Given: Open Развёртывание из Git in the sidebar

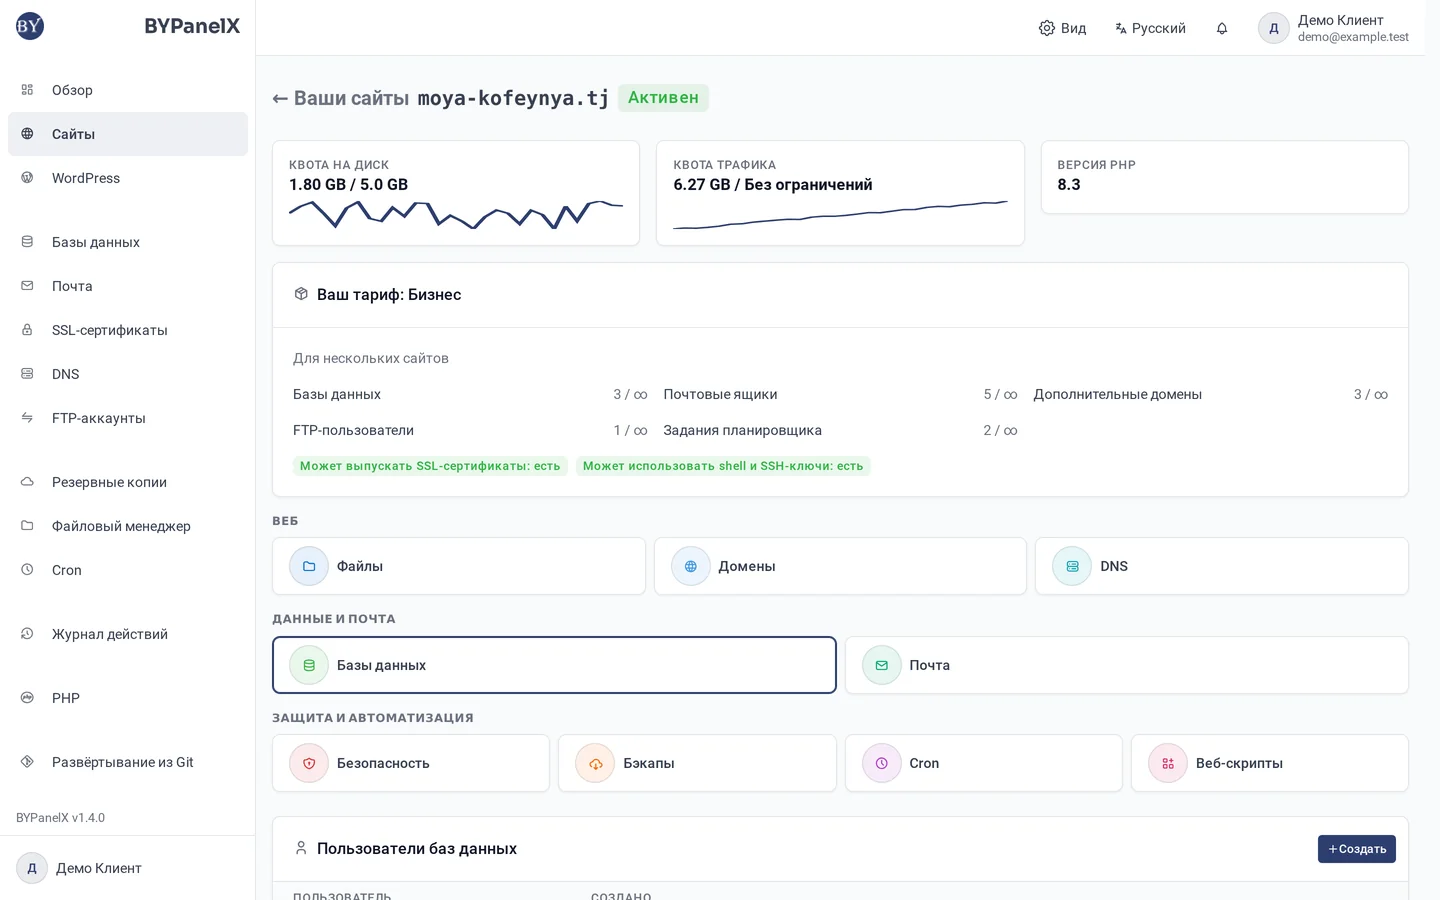Looking at the screenshot, I should tap(128, 762).
